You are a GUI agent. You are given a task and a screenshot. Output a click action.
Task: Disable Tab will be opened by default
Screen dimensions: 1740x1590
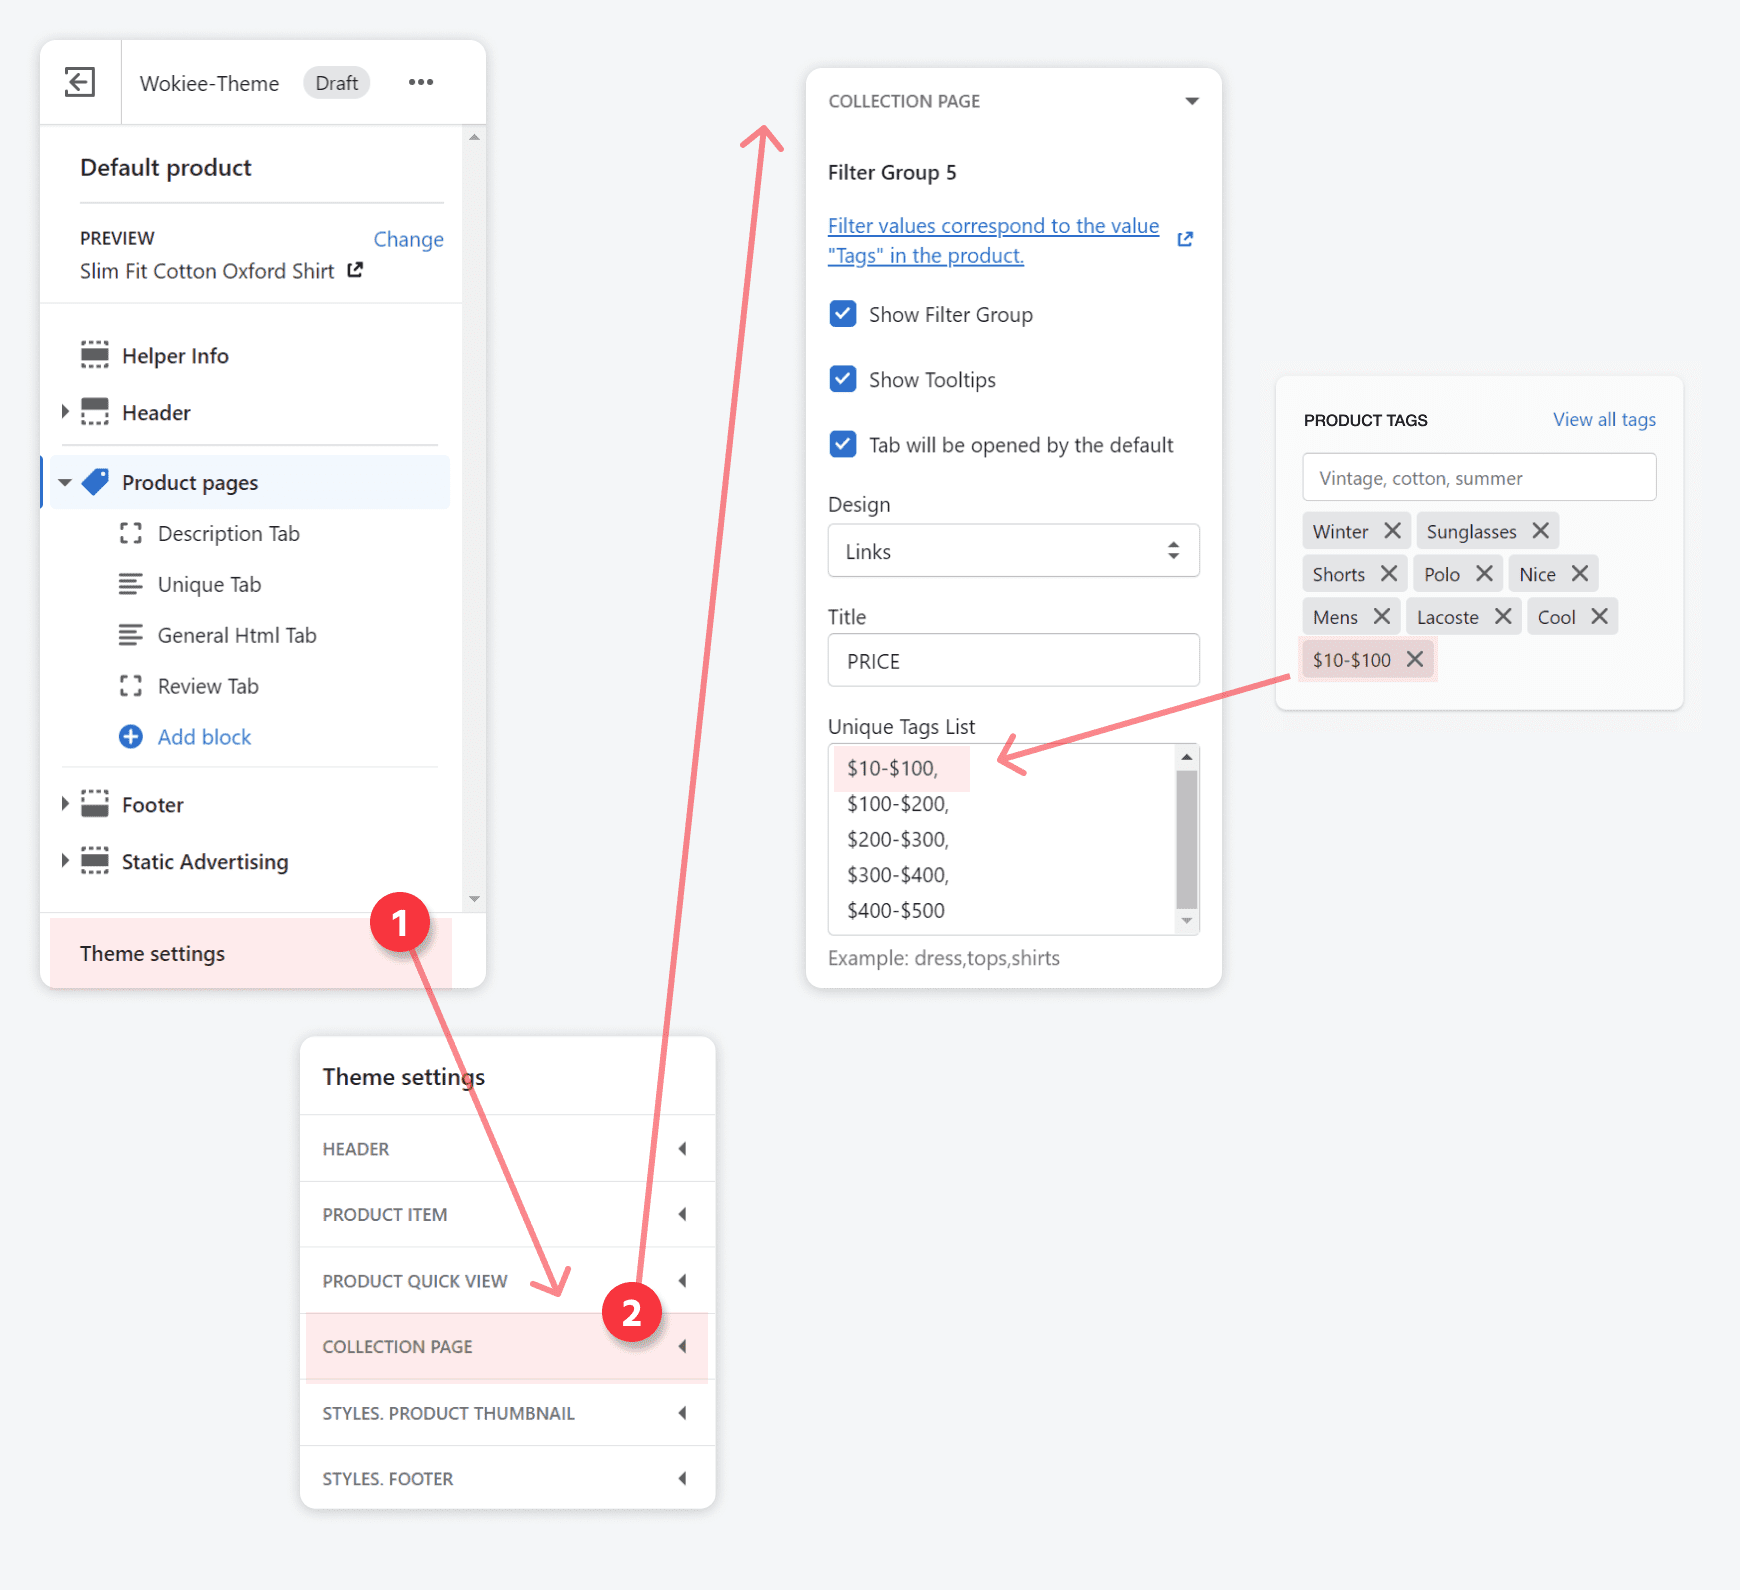click(843, 444)
